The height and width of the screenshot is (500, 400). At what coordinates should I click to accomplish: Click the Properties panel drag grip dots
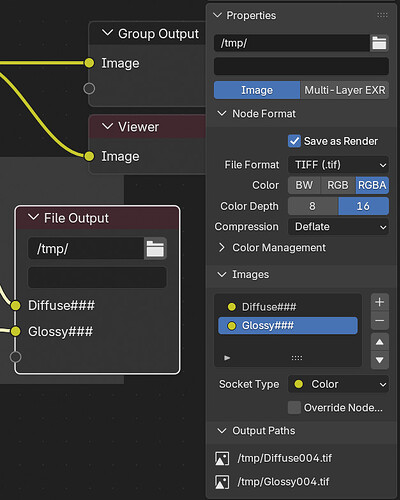point(382,15)
